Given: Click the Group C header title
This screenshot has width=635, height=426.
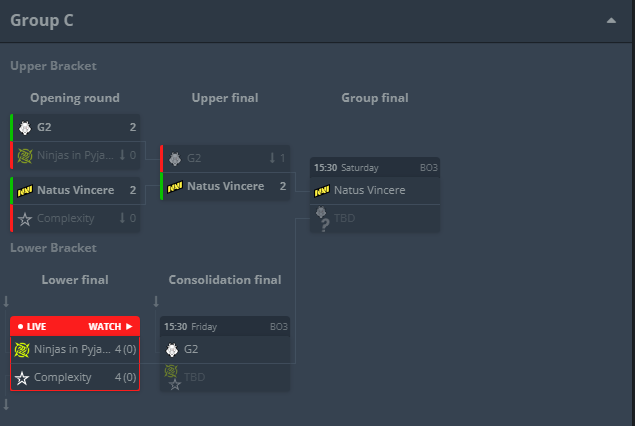Looking at the screenshot, I should click(x=42, y=20).
